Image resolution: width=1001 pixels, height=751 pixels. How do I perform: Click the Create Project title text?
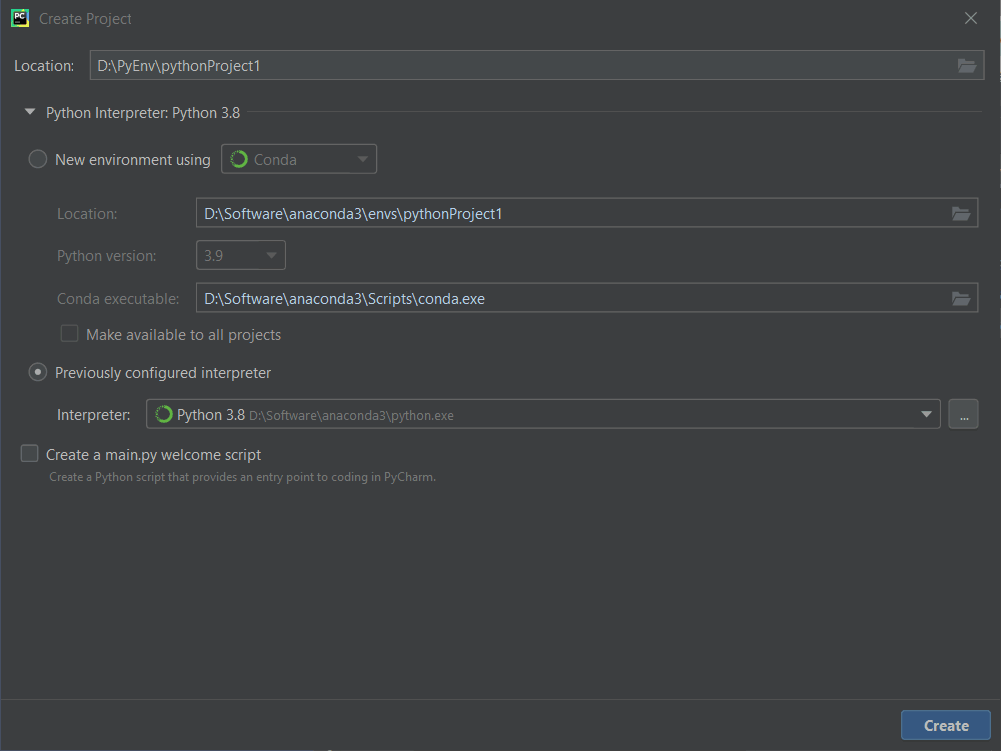86,19
